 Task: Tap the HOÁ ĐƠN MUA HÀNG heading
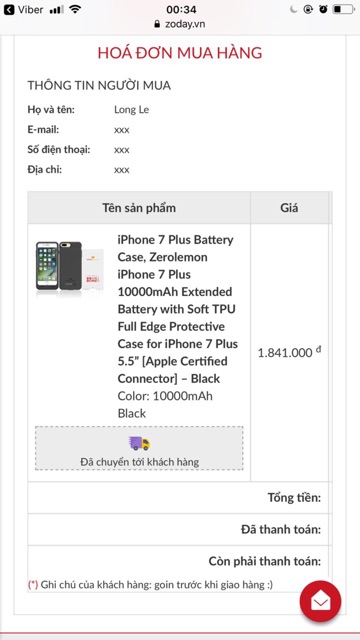180,53
